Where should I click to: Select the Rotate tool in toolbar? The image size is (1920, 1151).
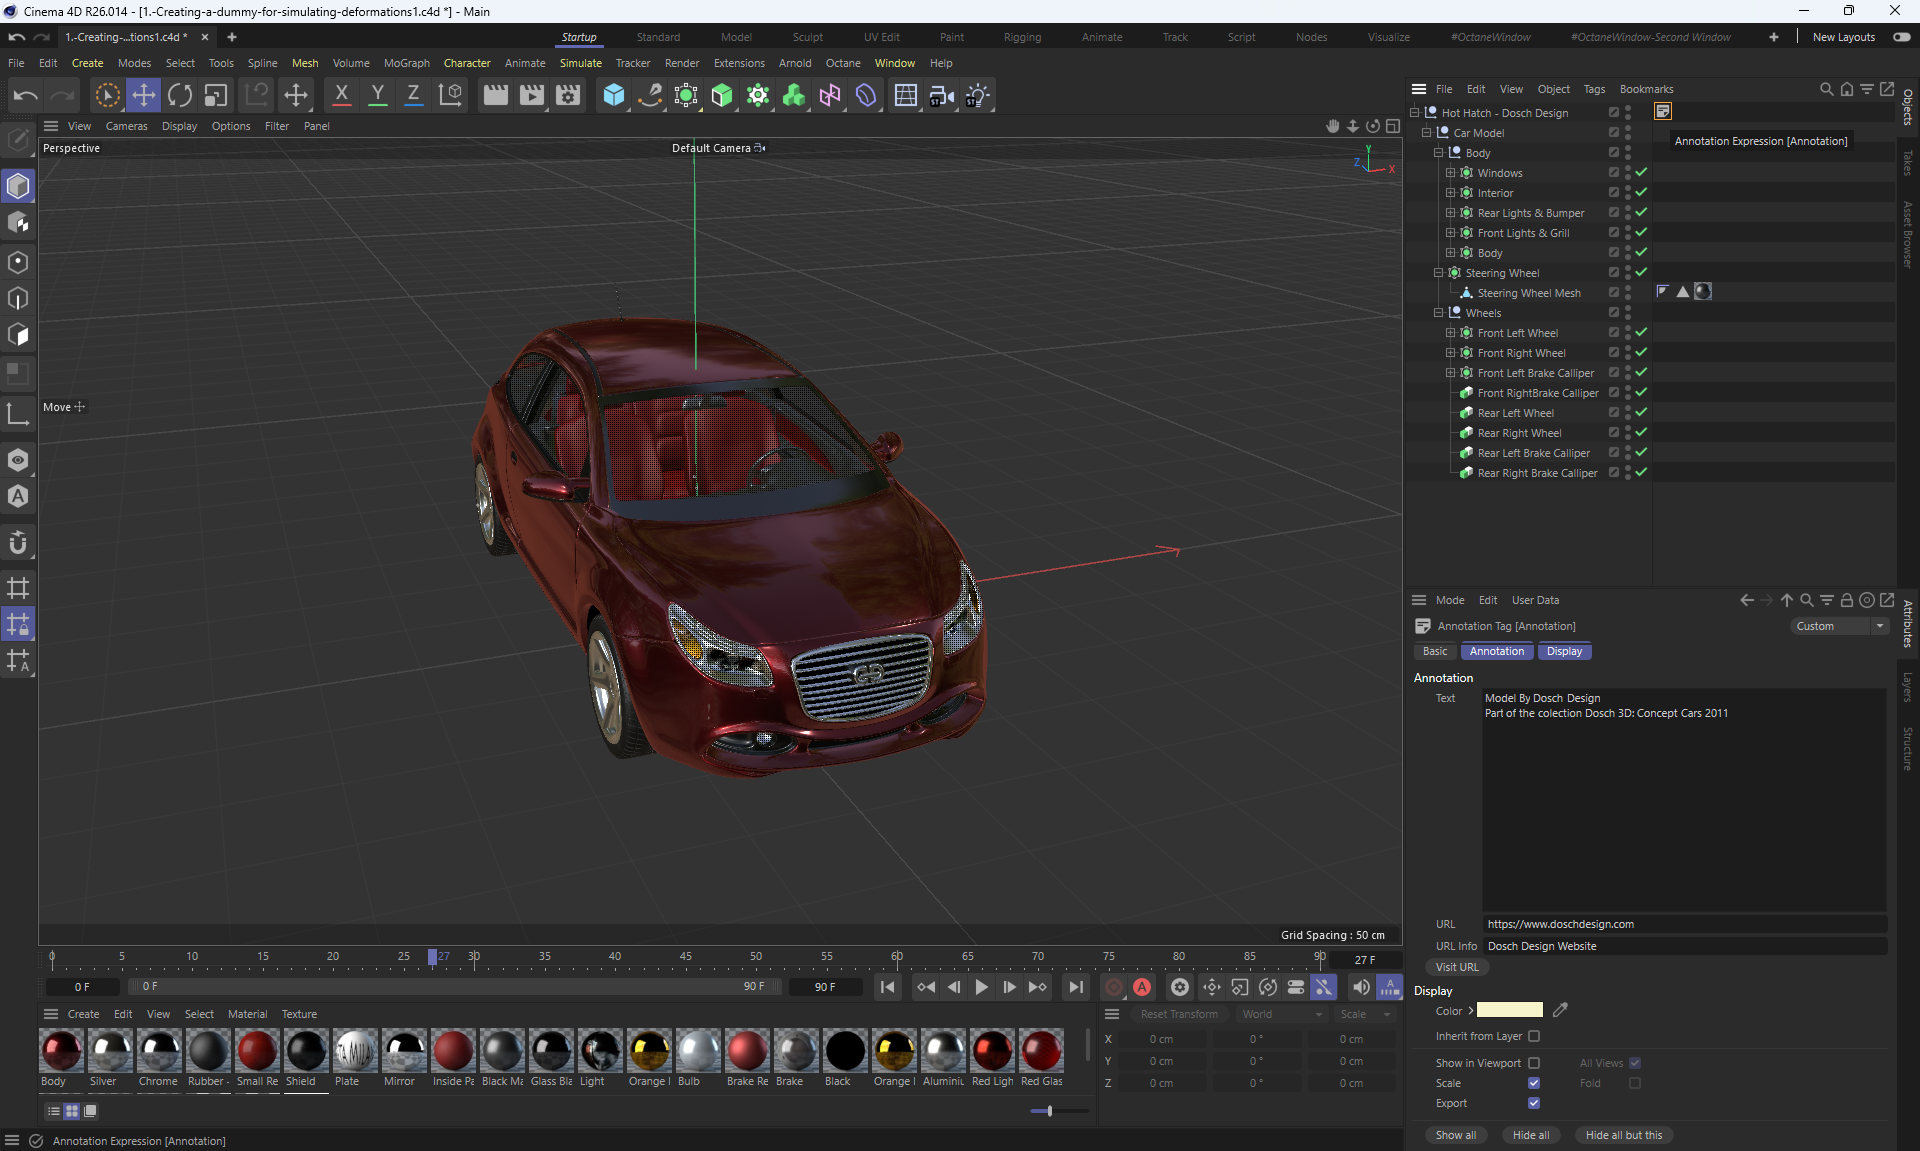tap(180, 95)
